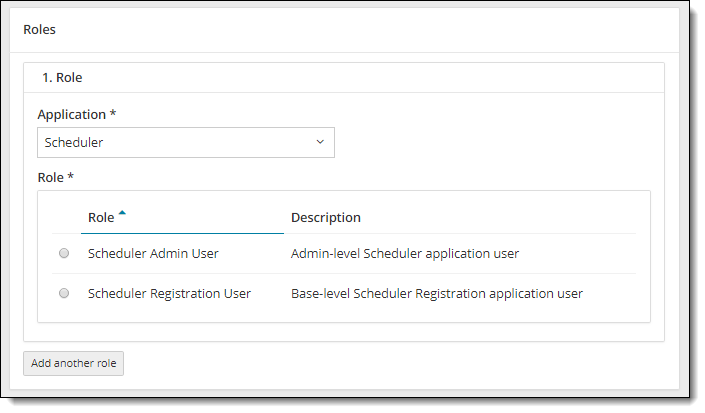
Task: Click the 'Scheduler Registration User' role name
Action: point(169,294)
